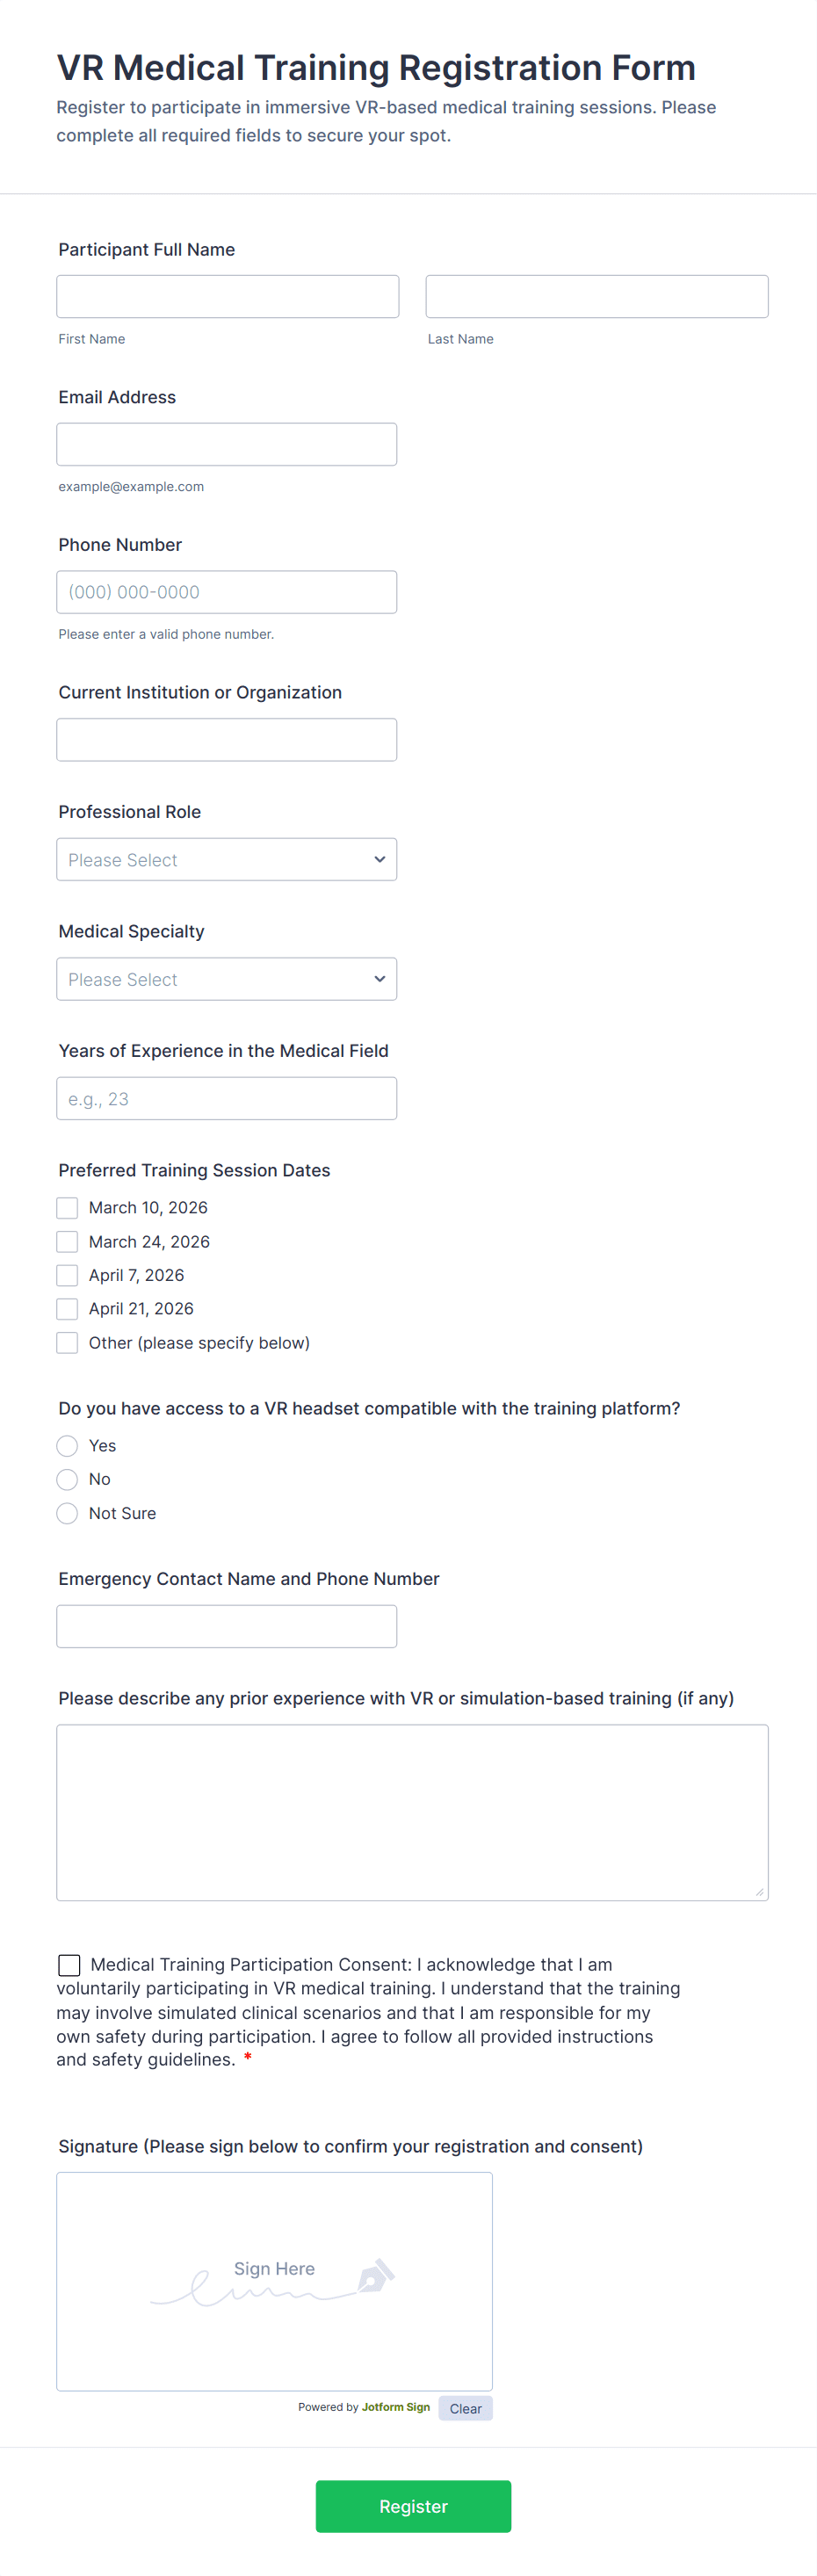Expand the Medical Specialty dropdown
This screenshot has width=817, height=2576.
[x=226, y=979]
